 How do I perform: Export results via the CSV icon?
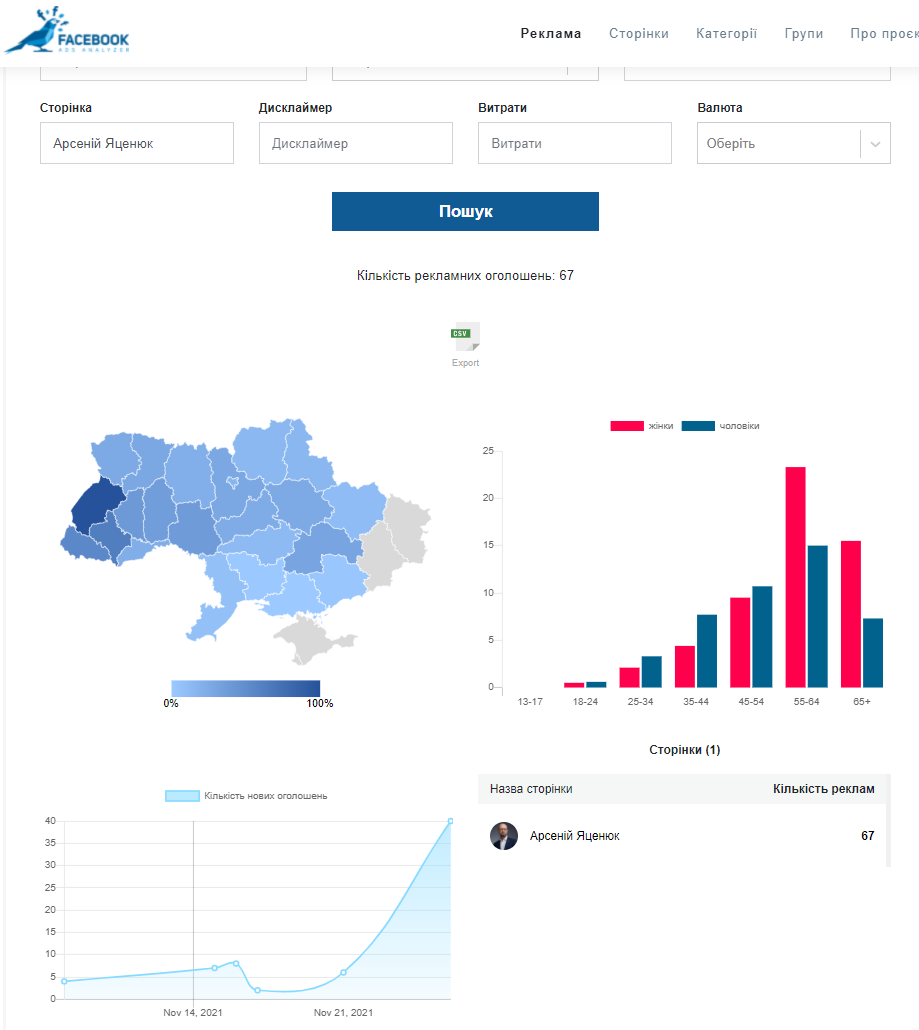465,338
